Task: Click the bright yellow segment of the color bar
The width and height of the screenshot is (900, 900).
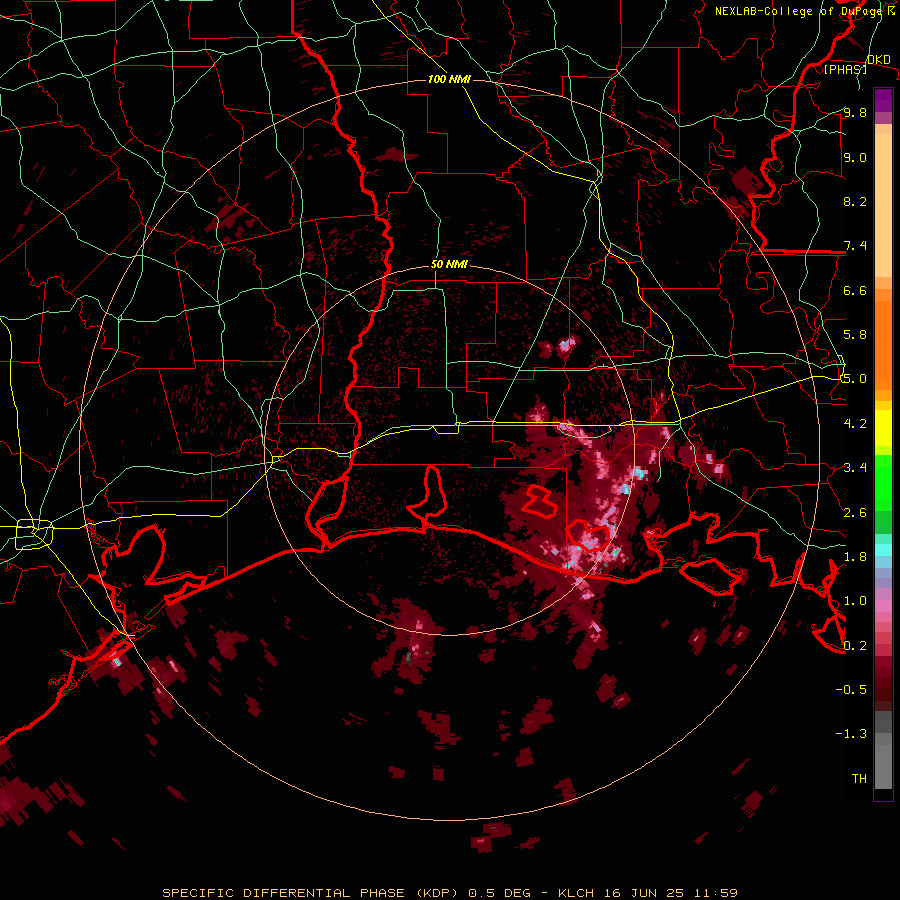Action: coord(883,428)
